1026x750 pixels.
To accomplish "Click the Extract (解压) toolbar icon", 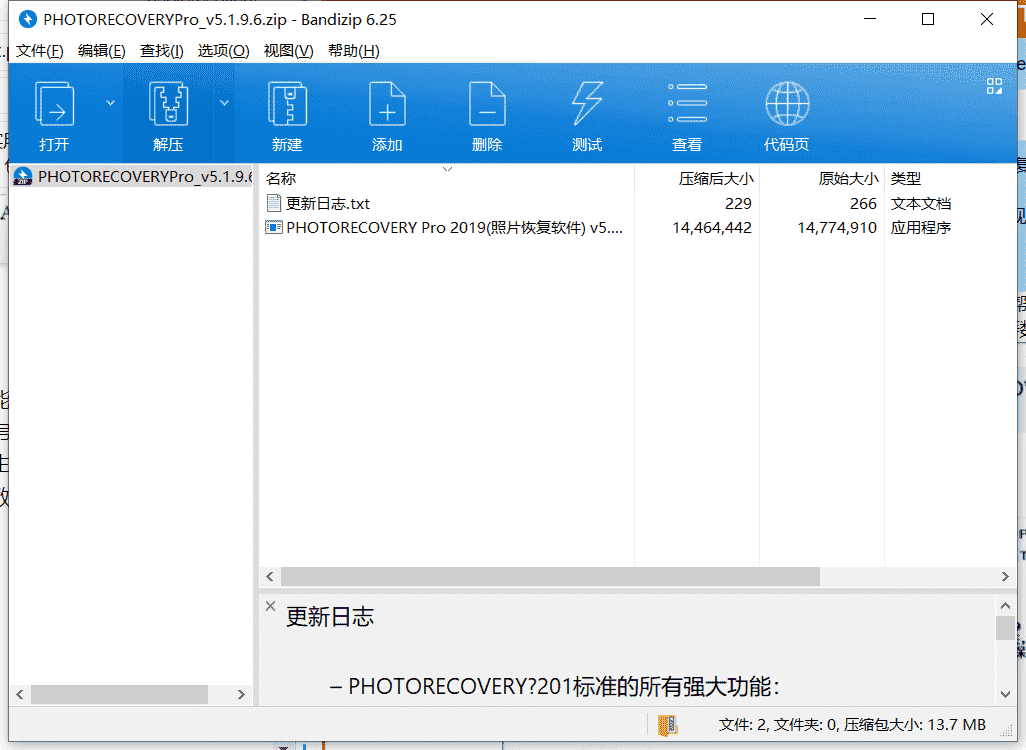I will tap(168, 103).
